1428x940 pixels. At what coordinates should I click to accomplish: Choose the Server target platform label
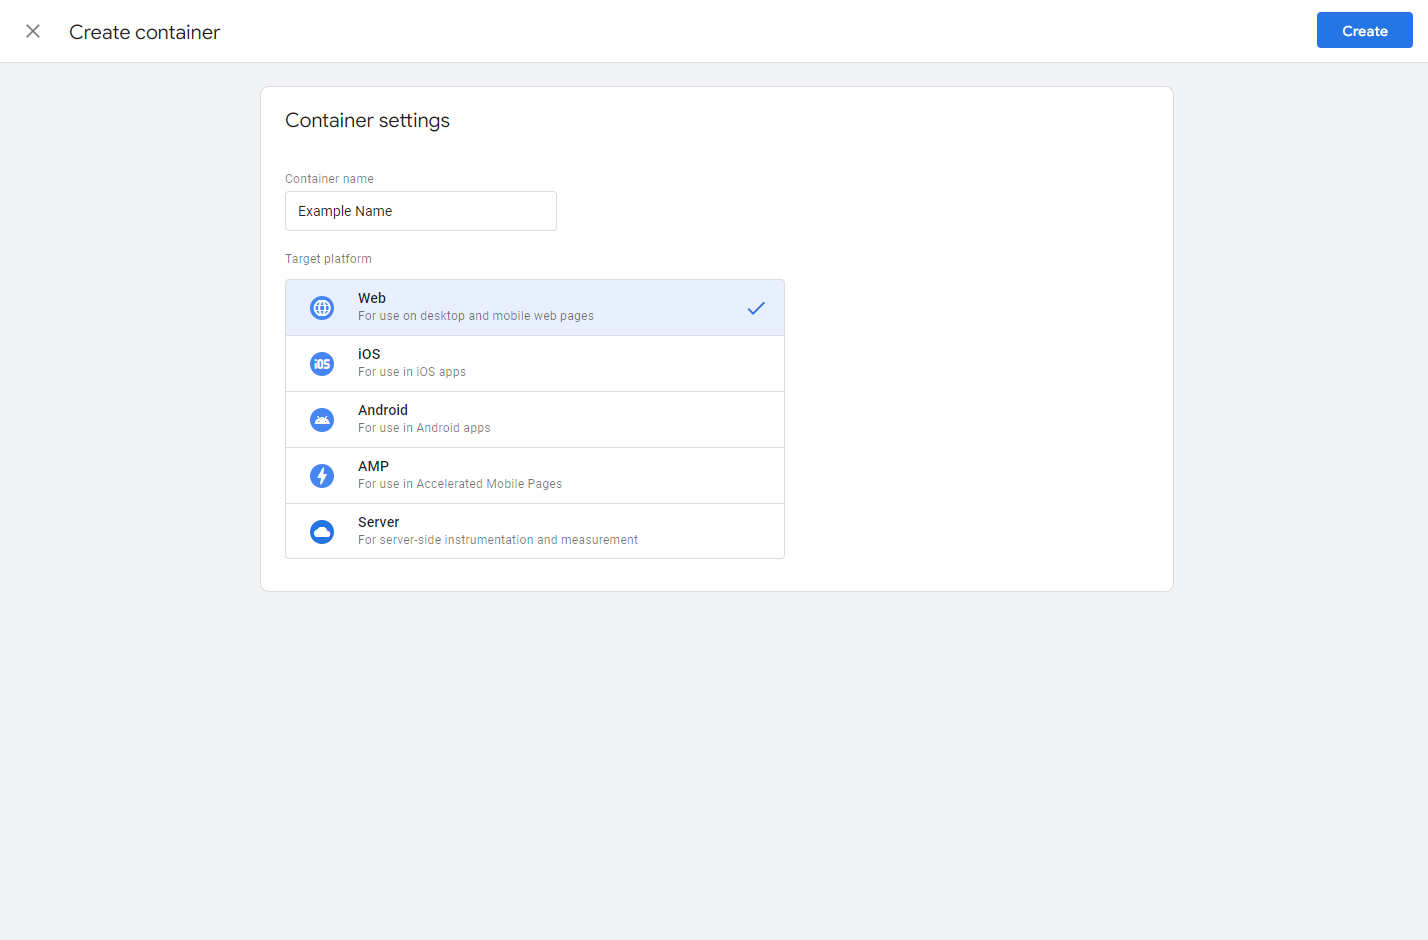click(x=378, y=522)
